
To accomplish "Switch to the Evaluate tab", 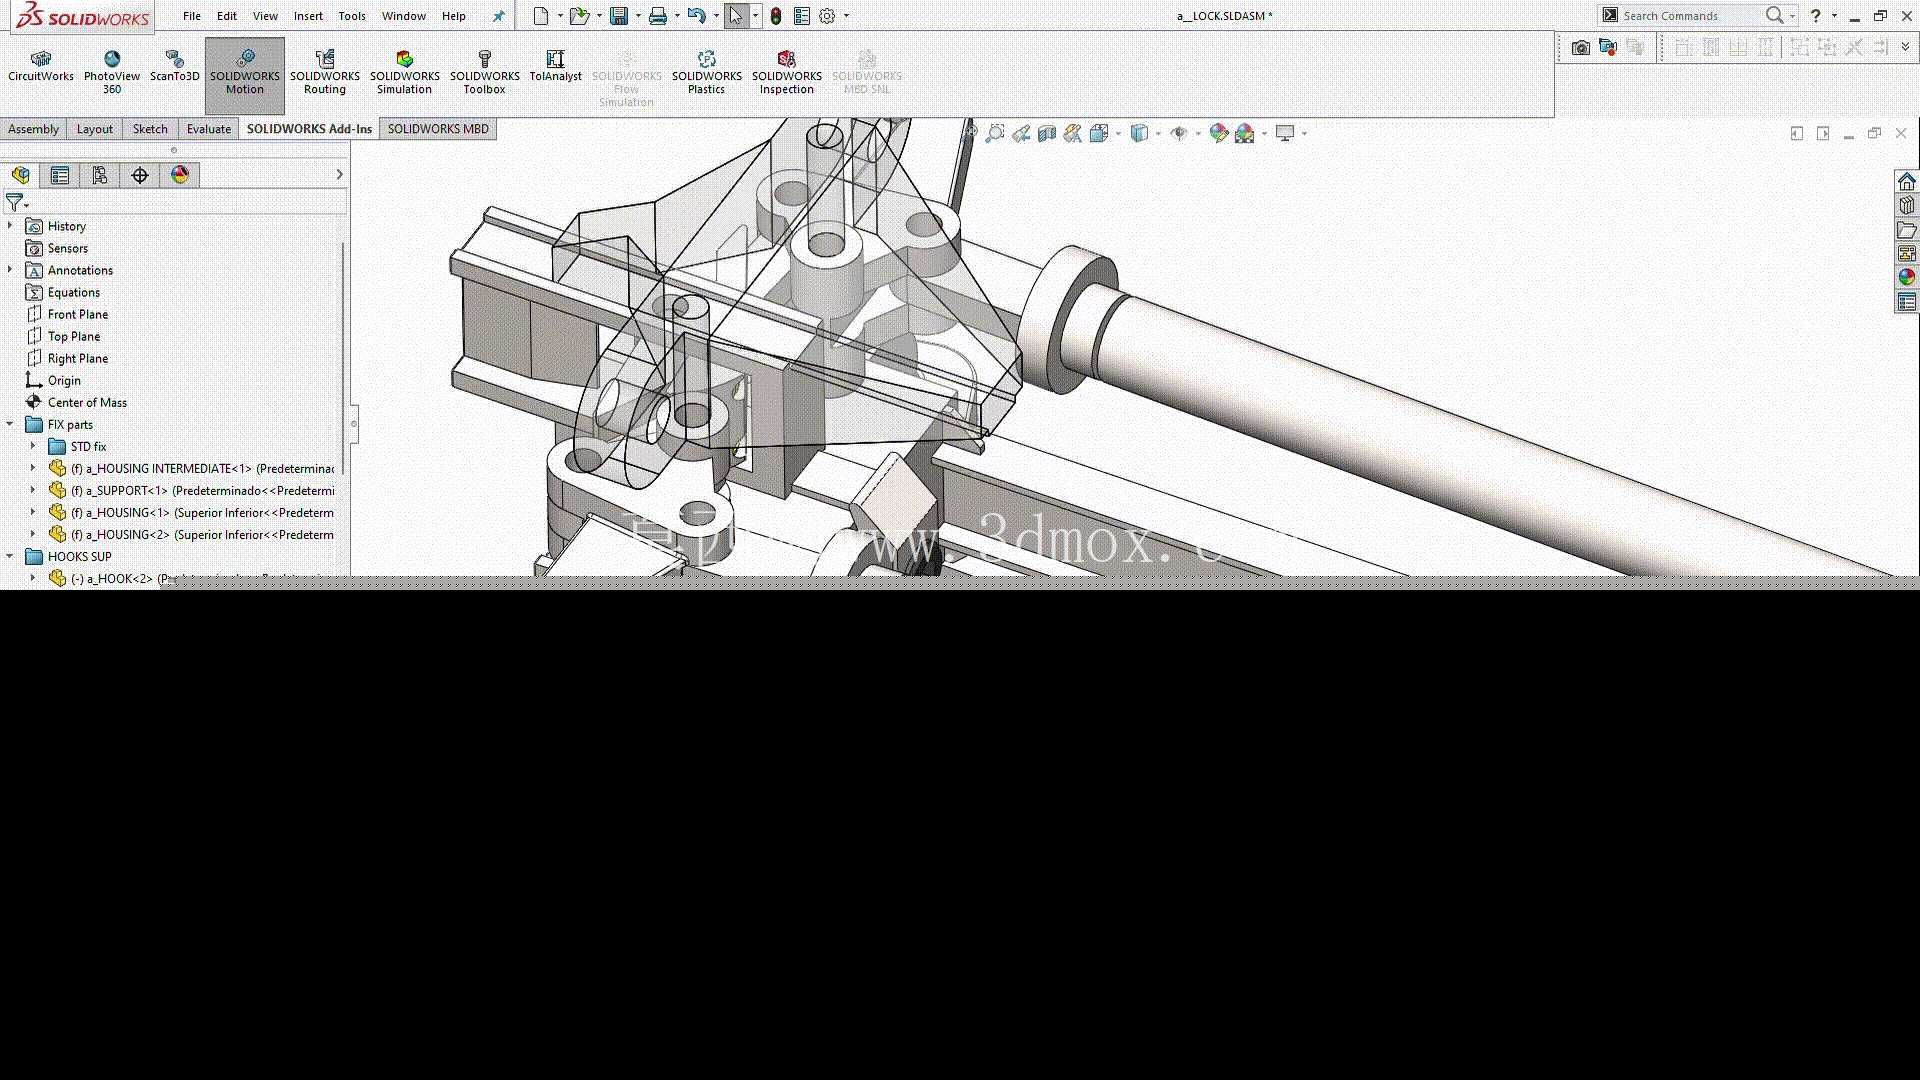I will (x=209, y=129).
